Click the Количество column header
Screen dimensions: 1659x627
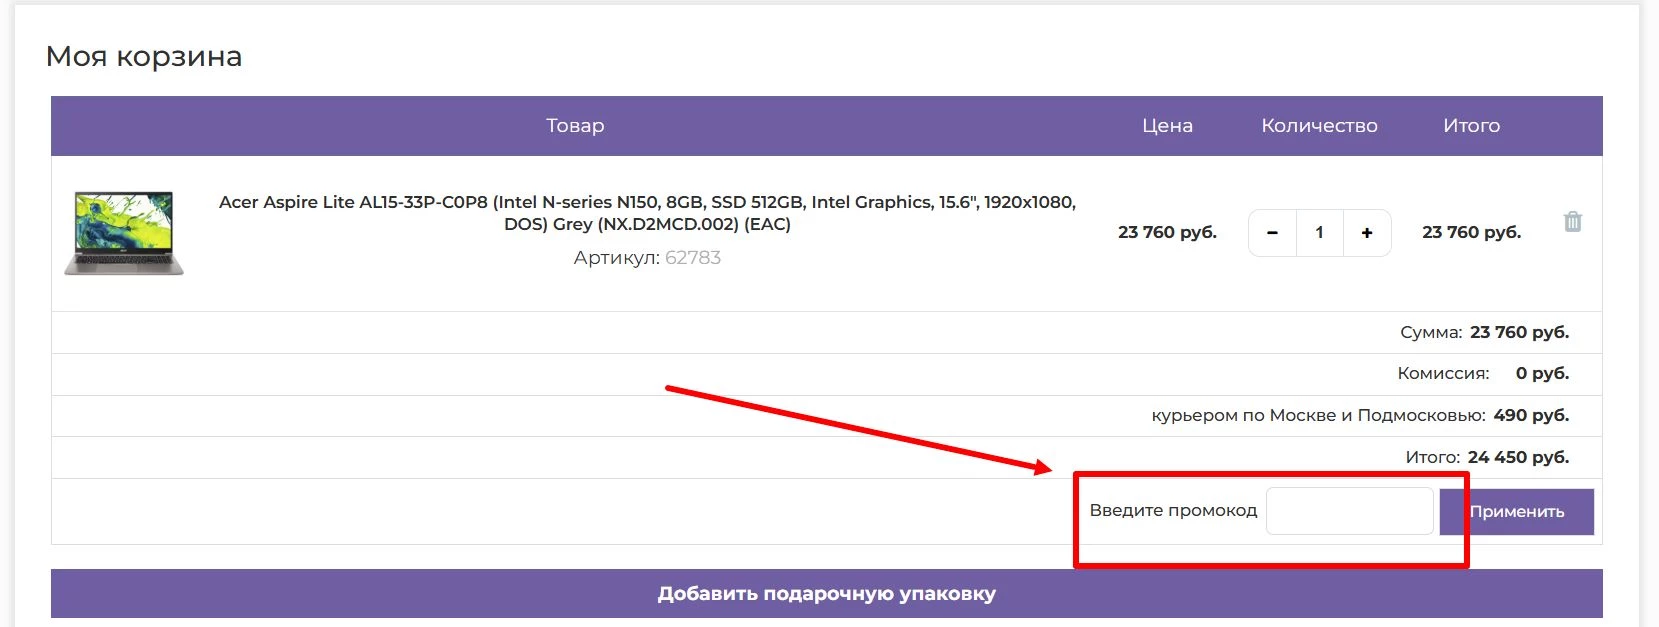click(1319, 126)
